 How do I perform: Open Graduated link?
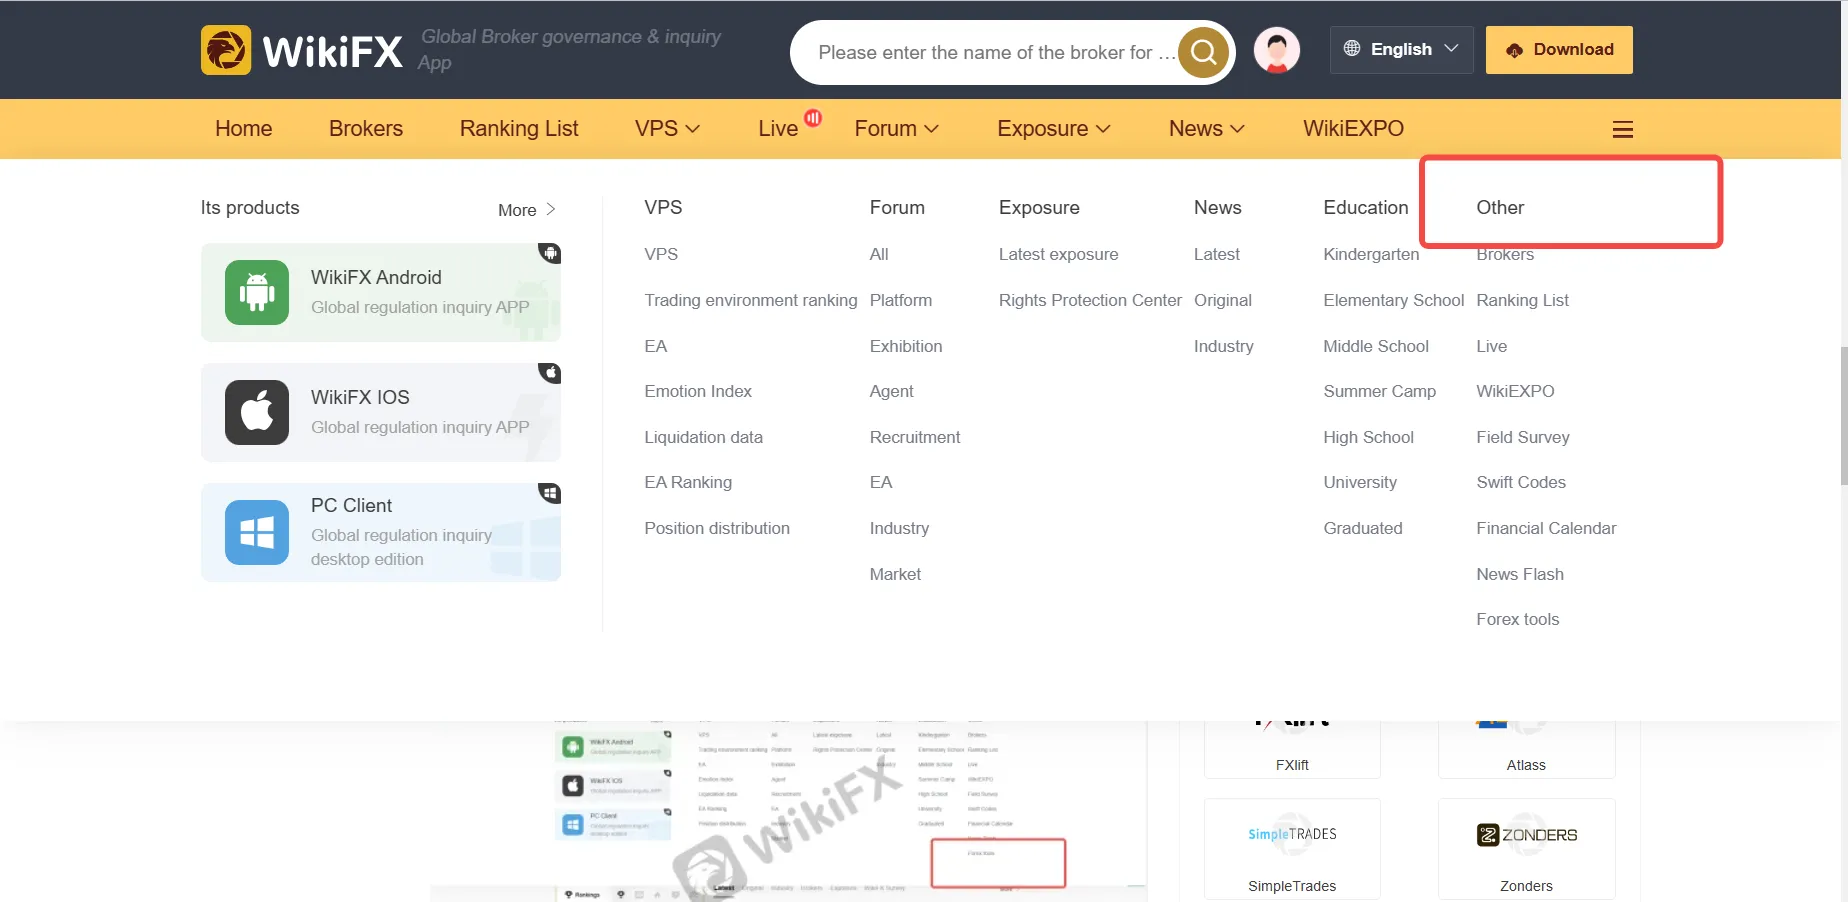tap(1363, 528)
